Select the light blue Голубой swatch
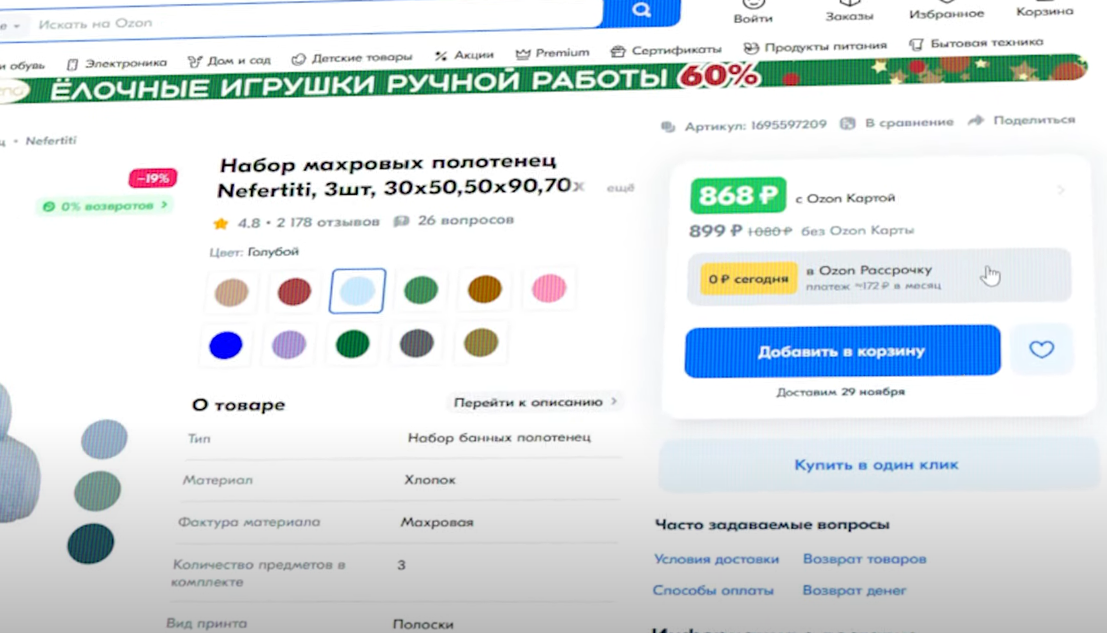Viewport: 1107px width, 633px height. pyautogui.click(x=357, y=290)
